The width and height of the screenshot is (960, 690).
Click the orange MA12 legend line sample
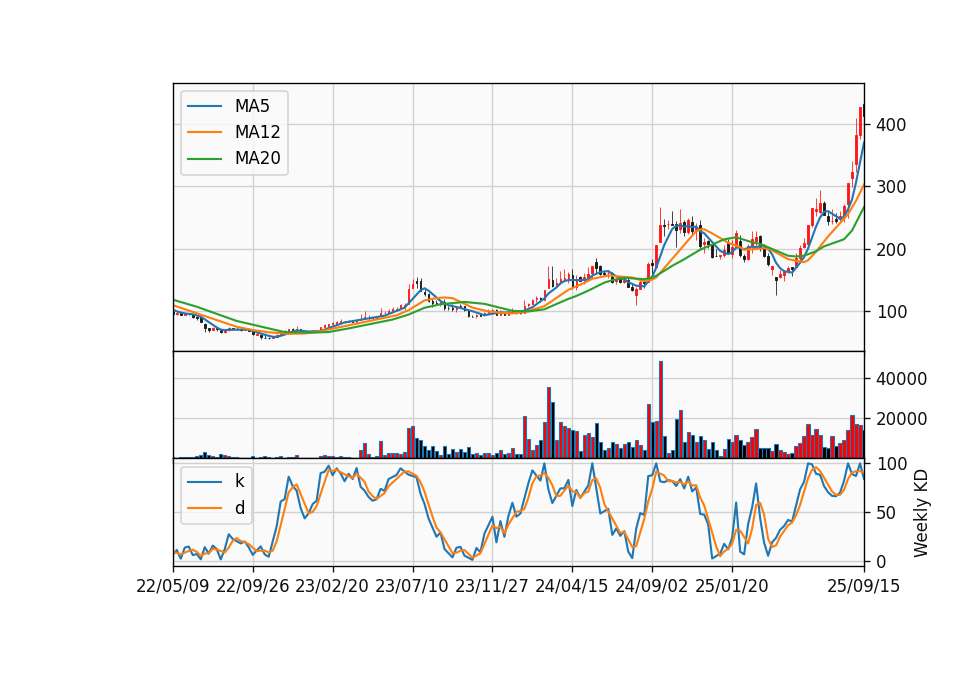pyautogui.click(x=204, y=132)
